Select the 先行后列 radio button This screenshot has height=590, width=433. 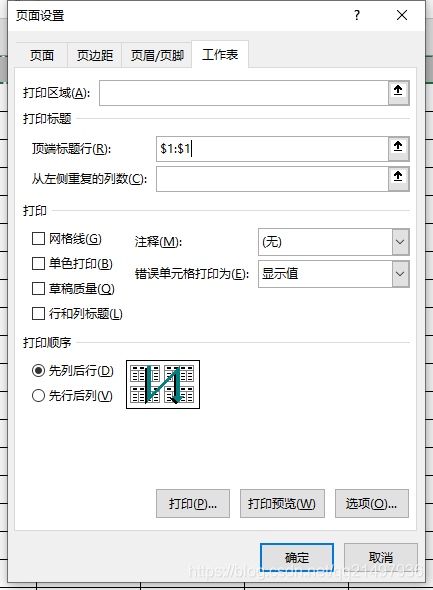click(x=38, y=395)
